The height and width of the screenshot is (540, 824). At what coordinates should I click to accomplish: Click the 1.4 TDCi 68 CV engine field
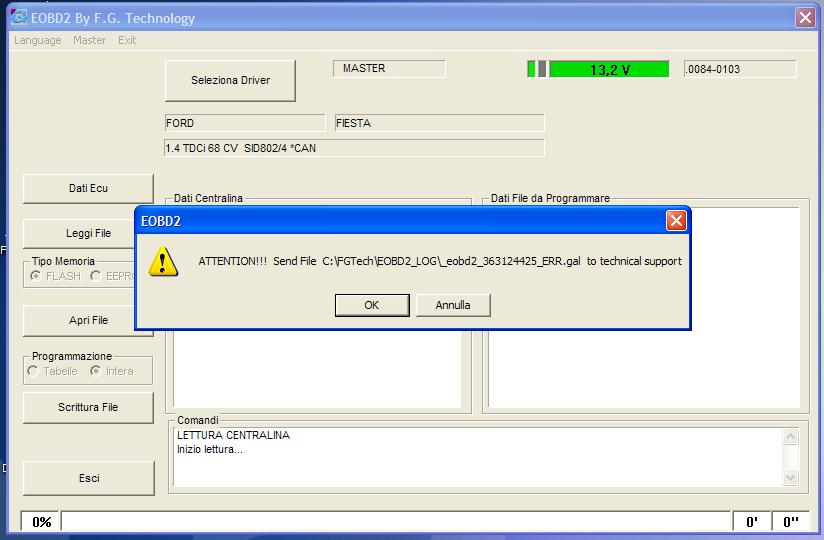click(354, 148)
